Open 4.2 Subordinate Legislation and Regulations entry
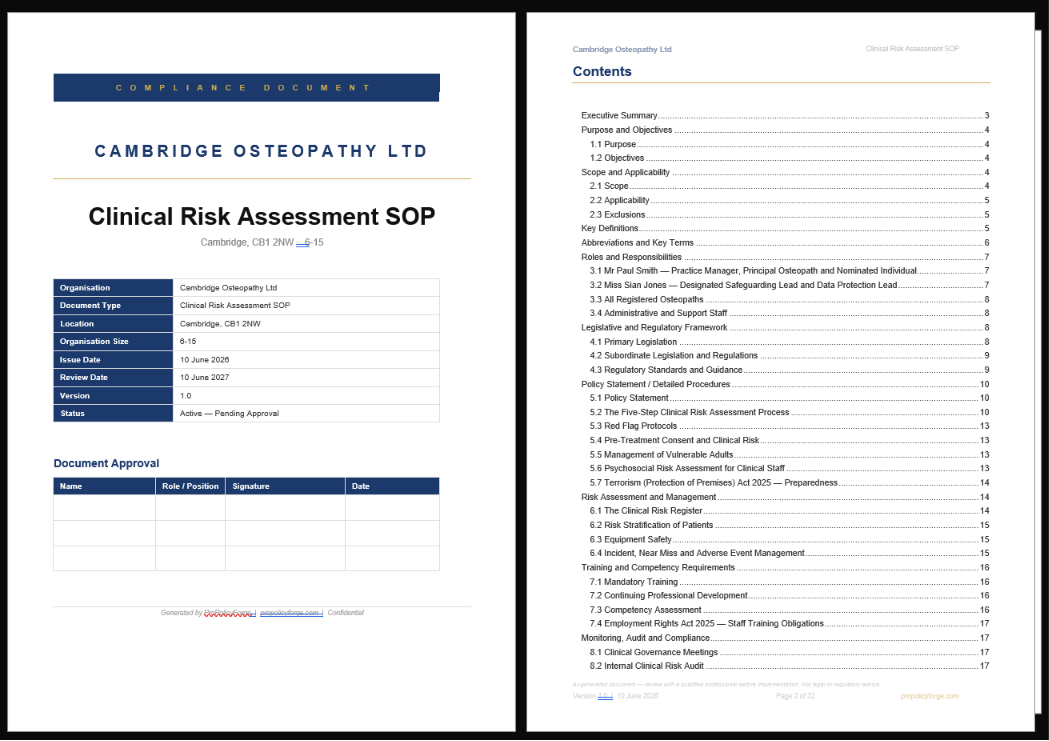 coord(789,356)
